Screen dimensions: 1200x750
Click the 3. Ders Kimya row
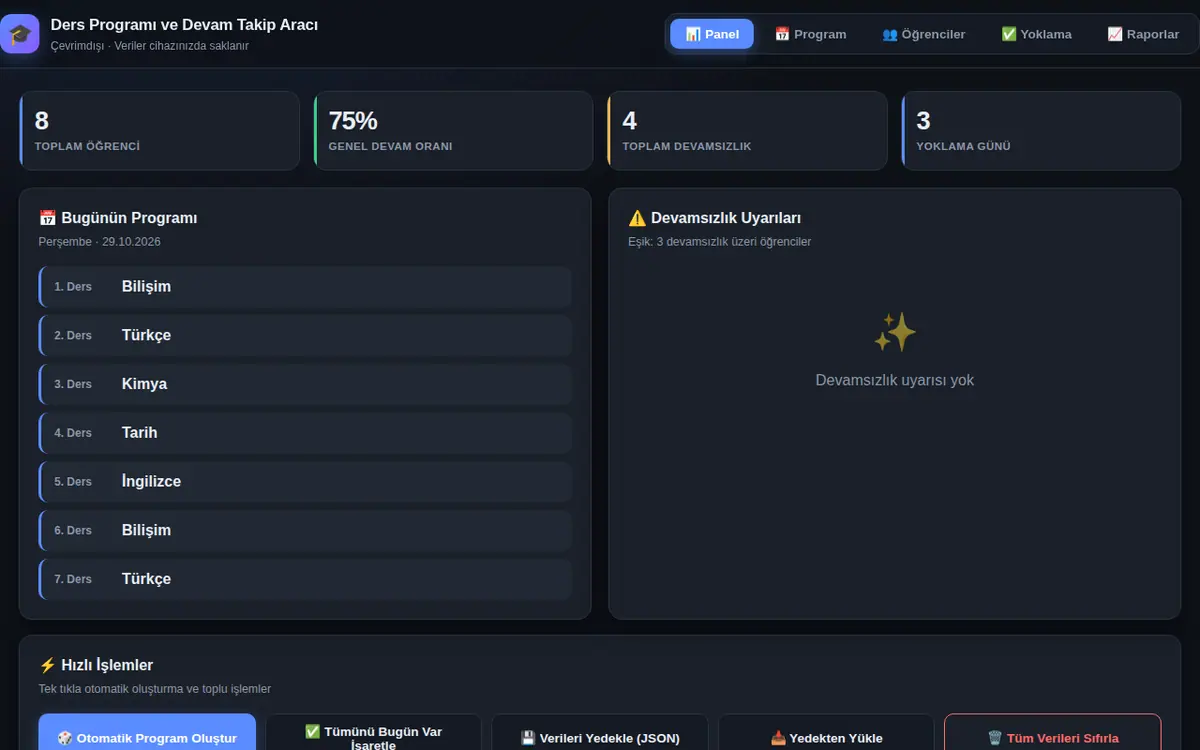coord(305,384)
